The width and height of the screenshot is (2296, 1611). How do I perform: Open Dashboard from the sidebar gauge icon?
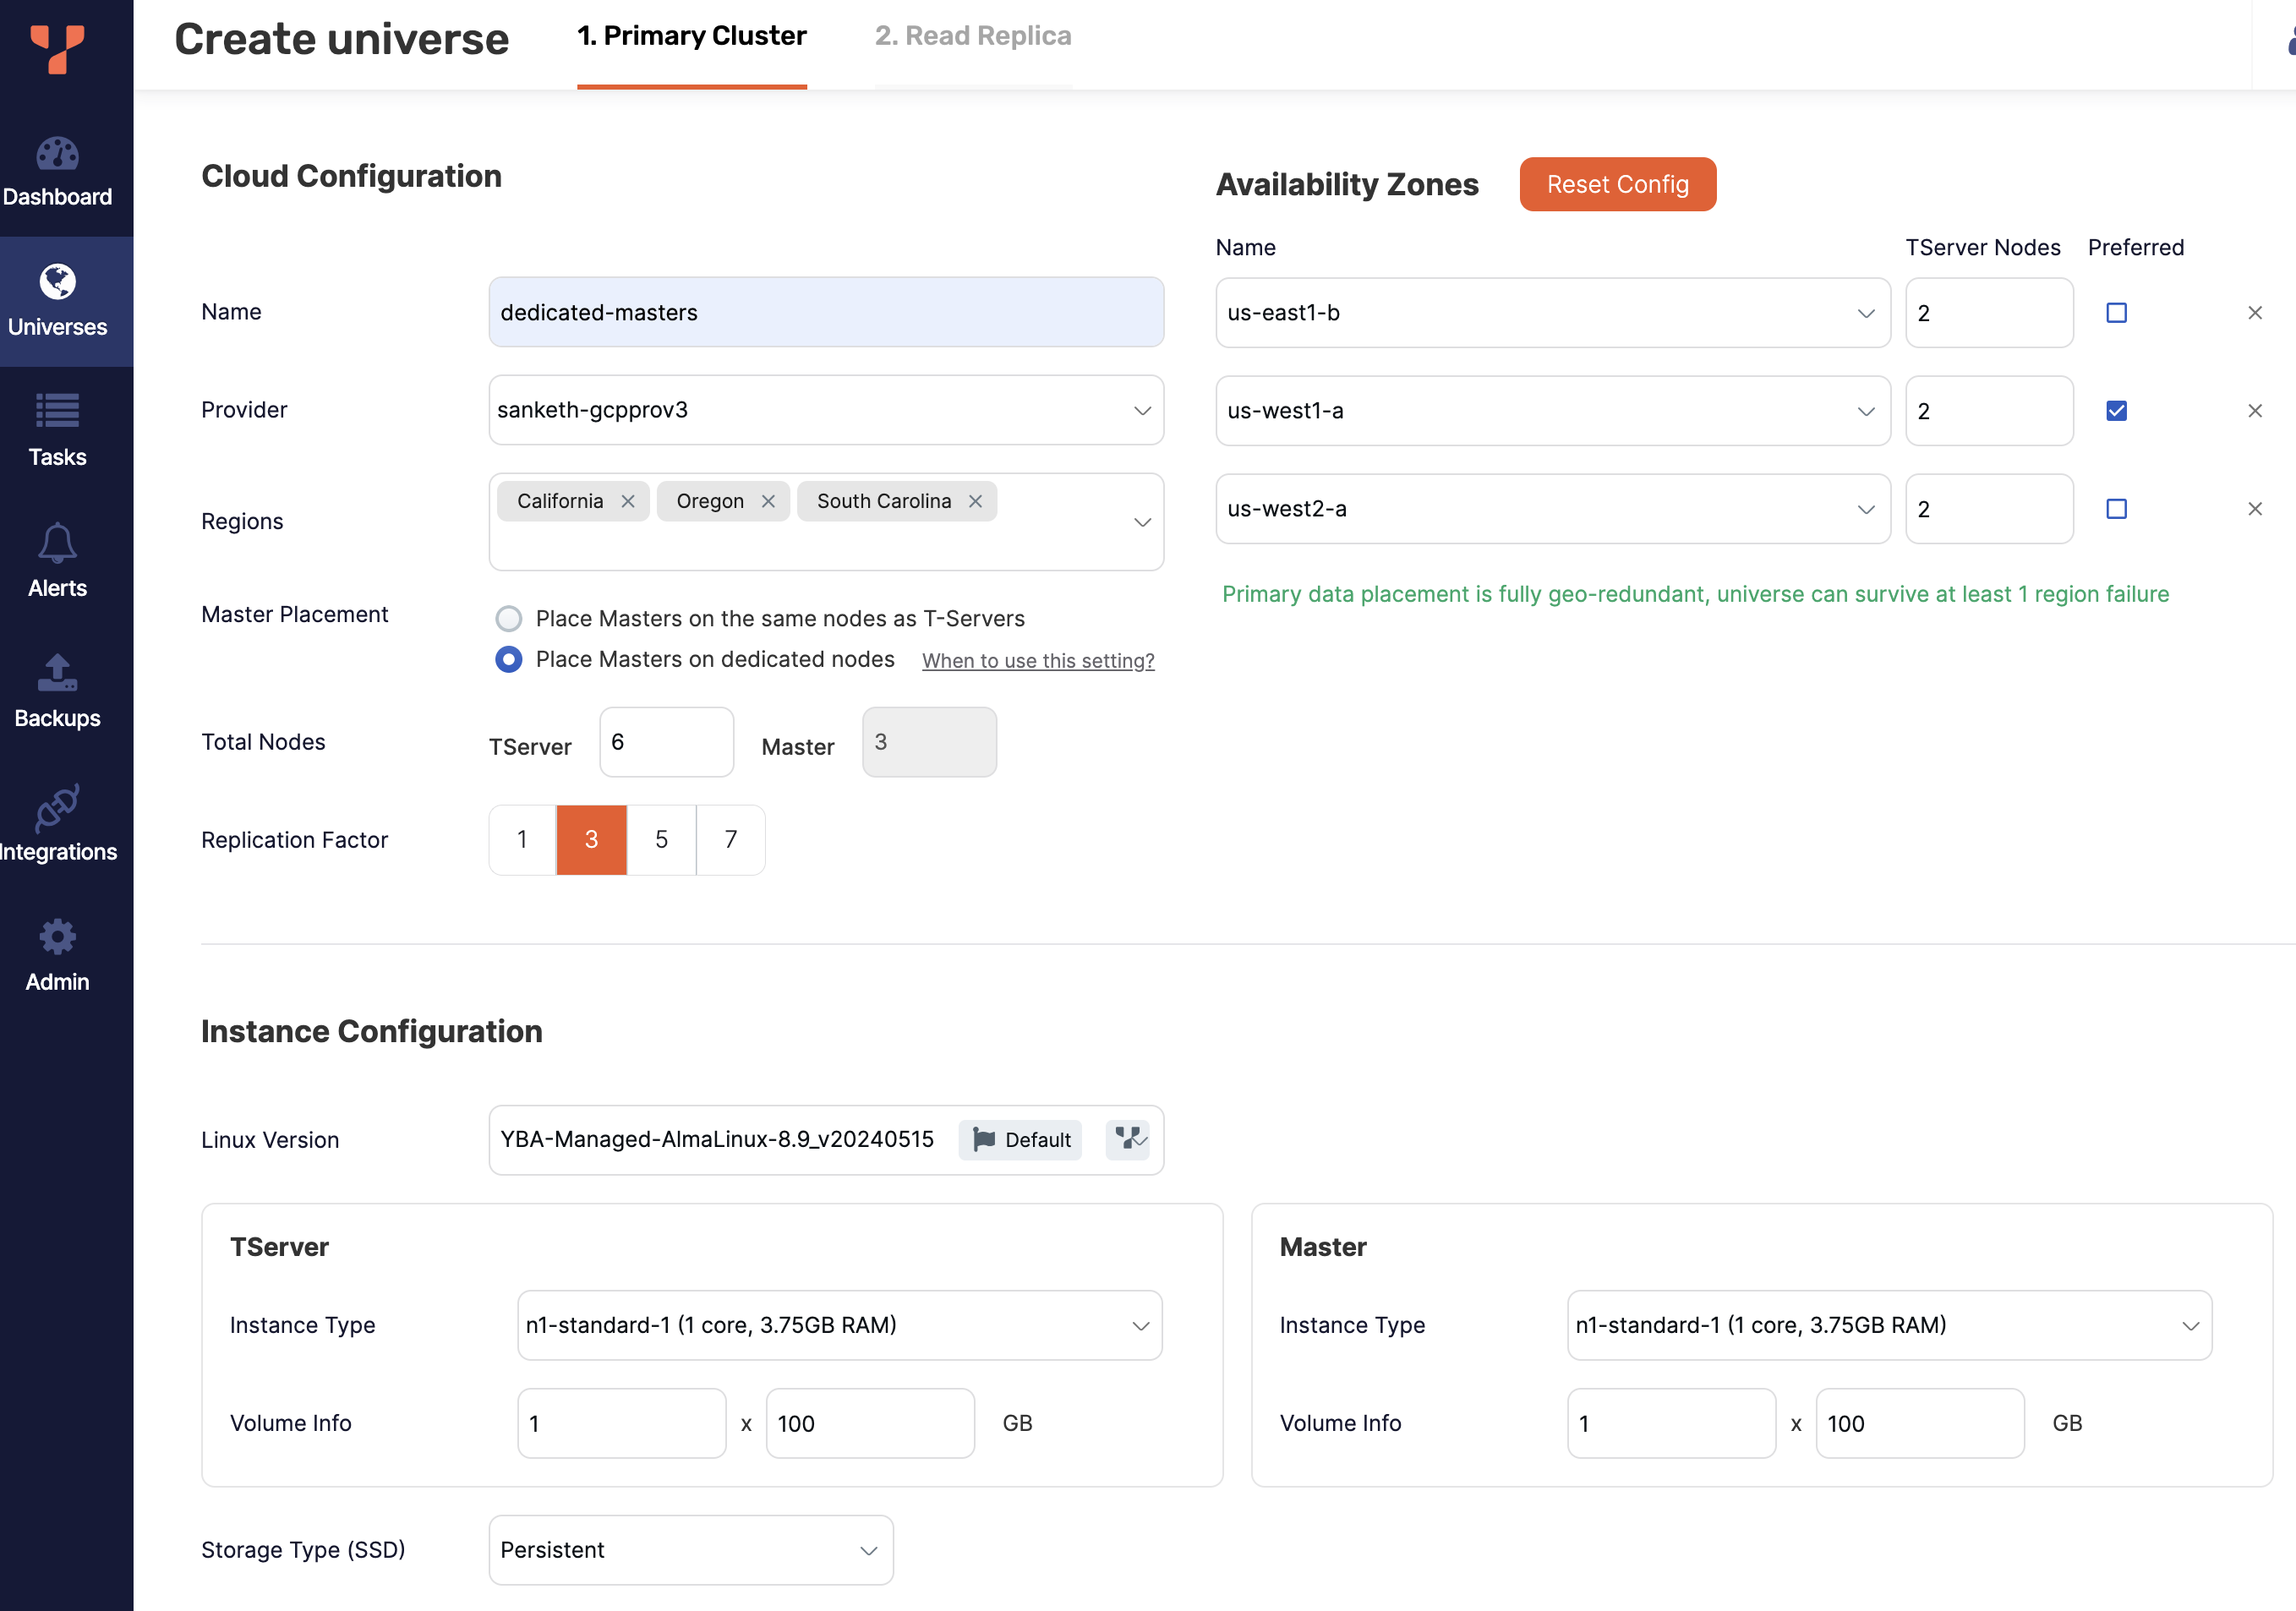[57, 154]
